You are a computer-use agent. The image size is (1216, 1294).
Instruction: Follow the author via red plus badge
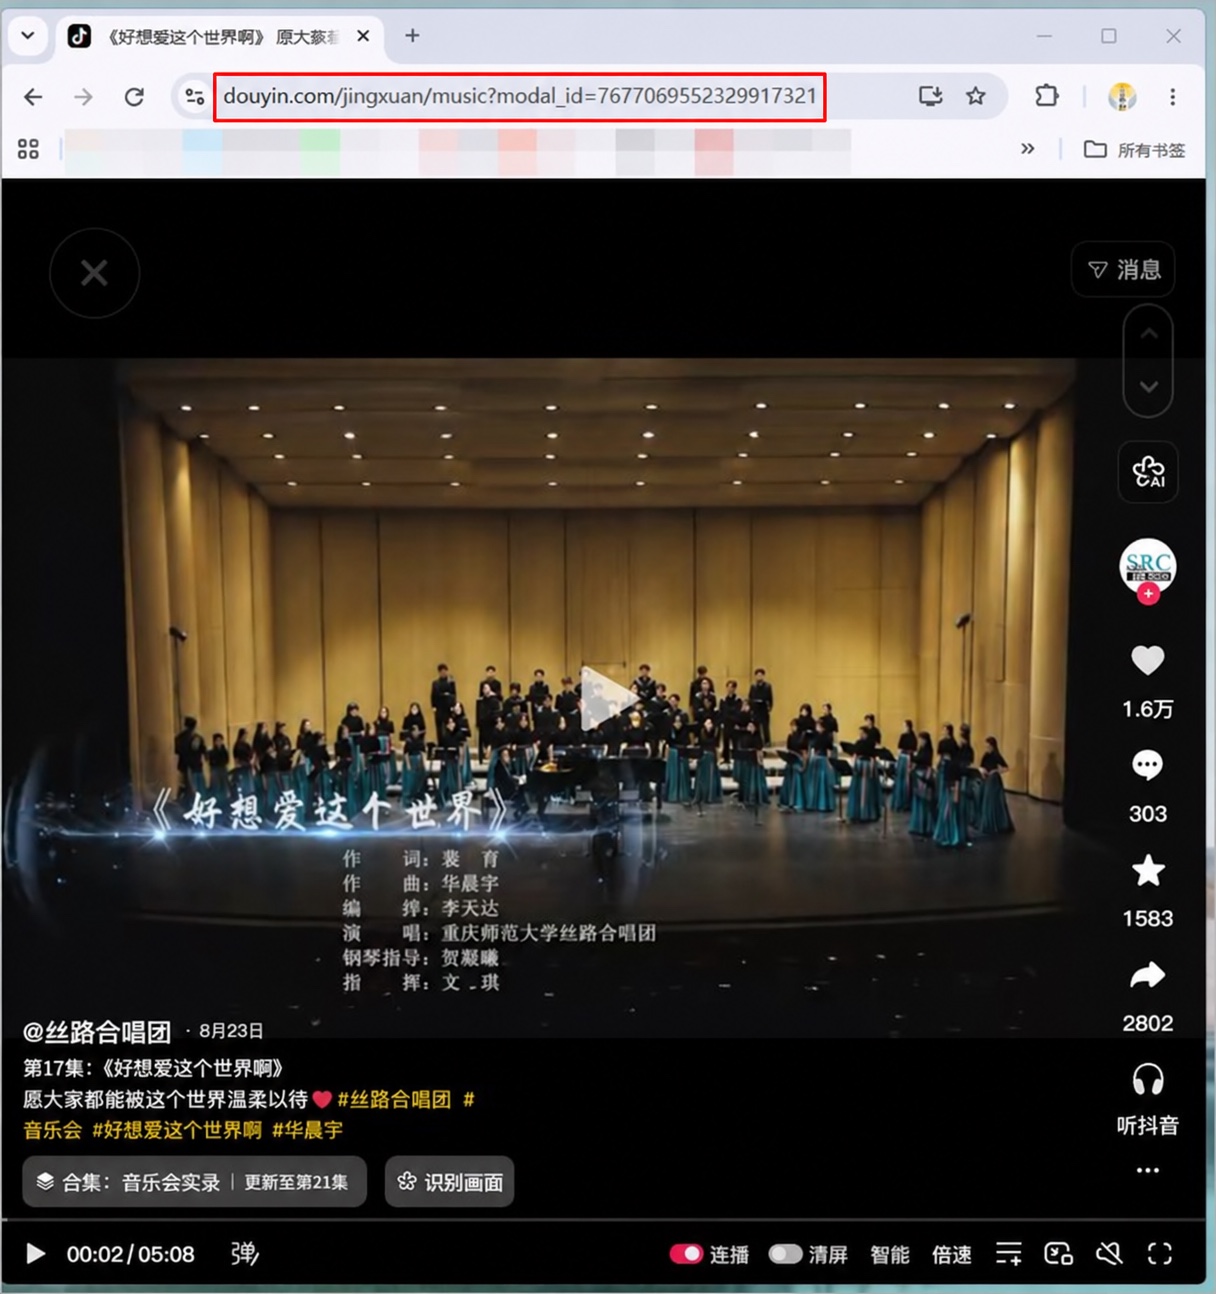pos(1148,594)
